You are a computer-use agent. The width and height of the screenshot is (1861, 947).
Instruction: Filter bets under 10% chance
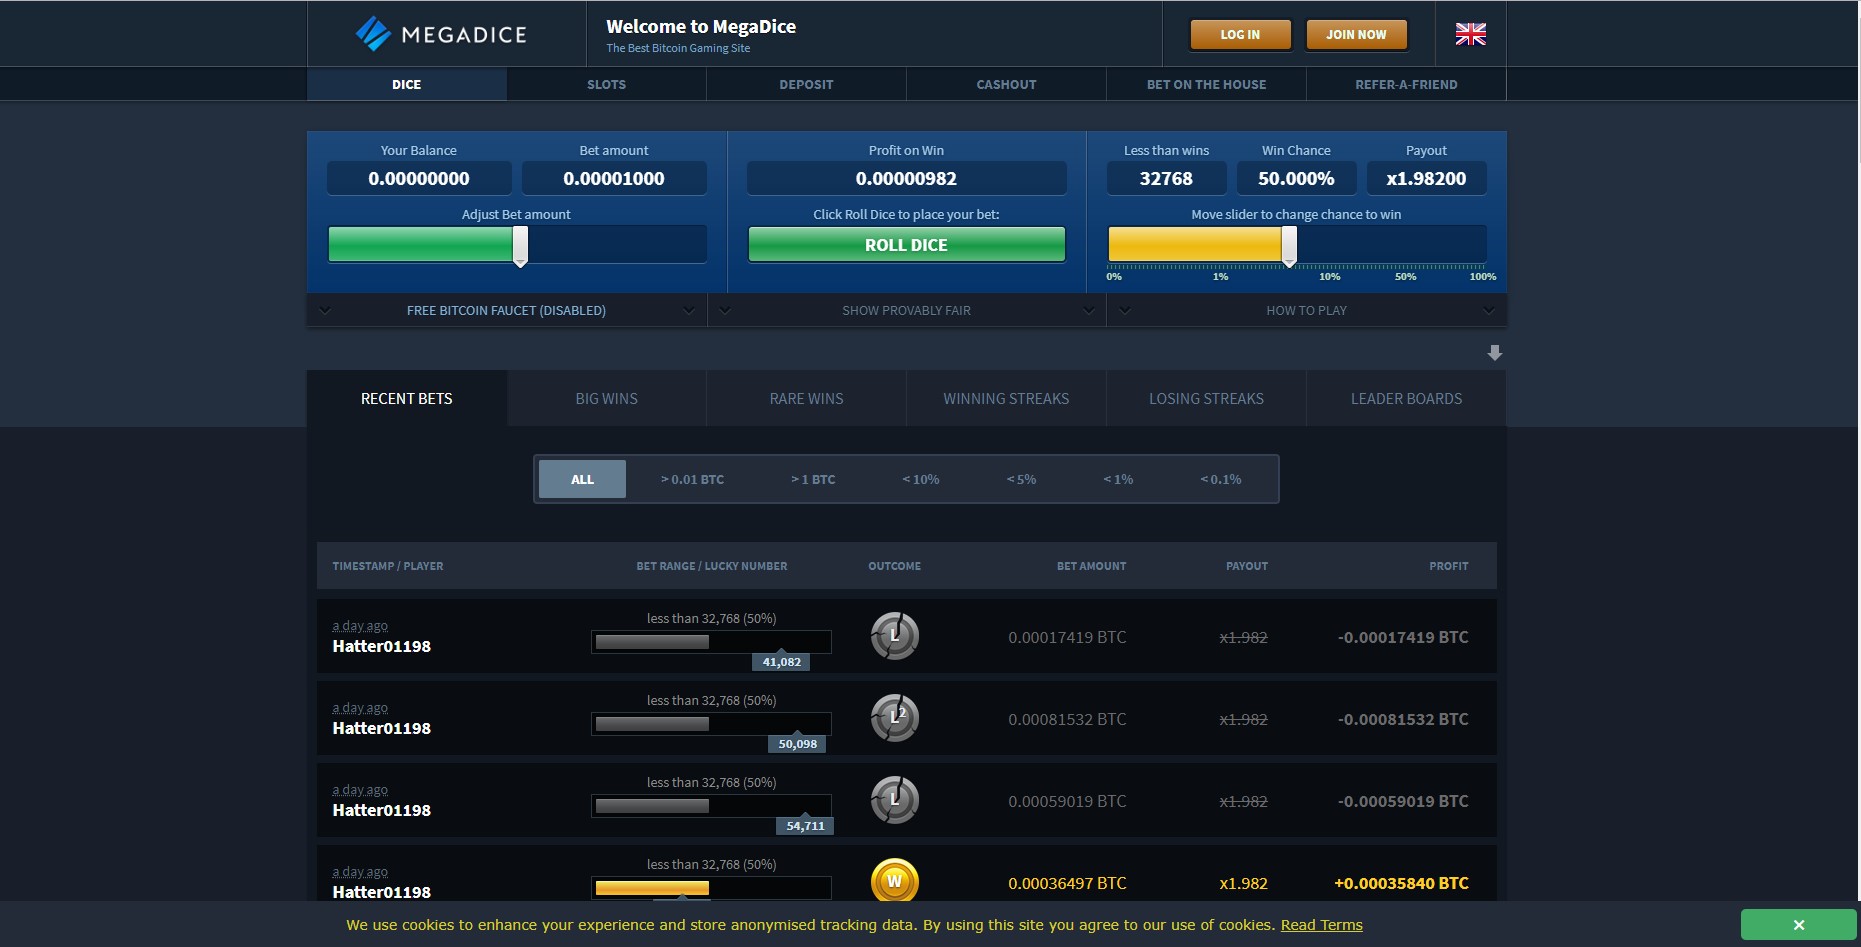[x=921, y=480]
